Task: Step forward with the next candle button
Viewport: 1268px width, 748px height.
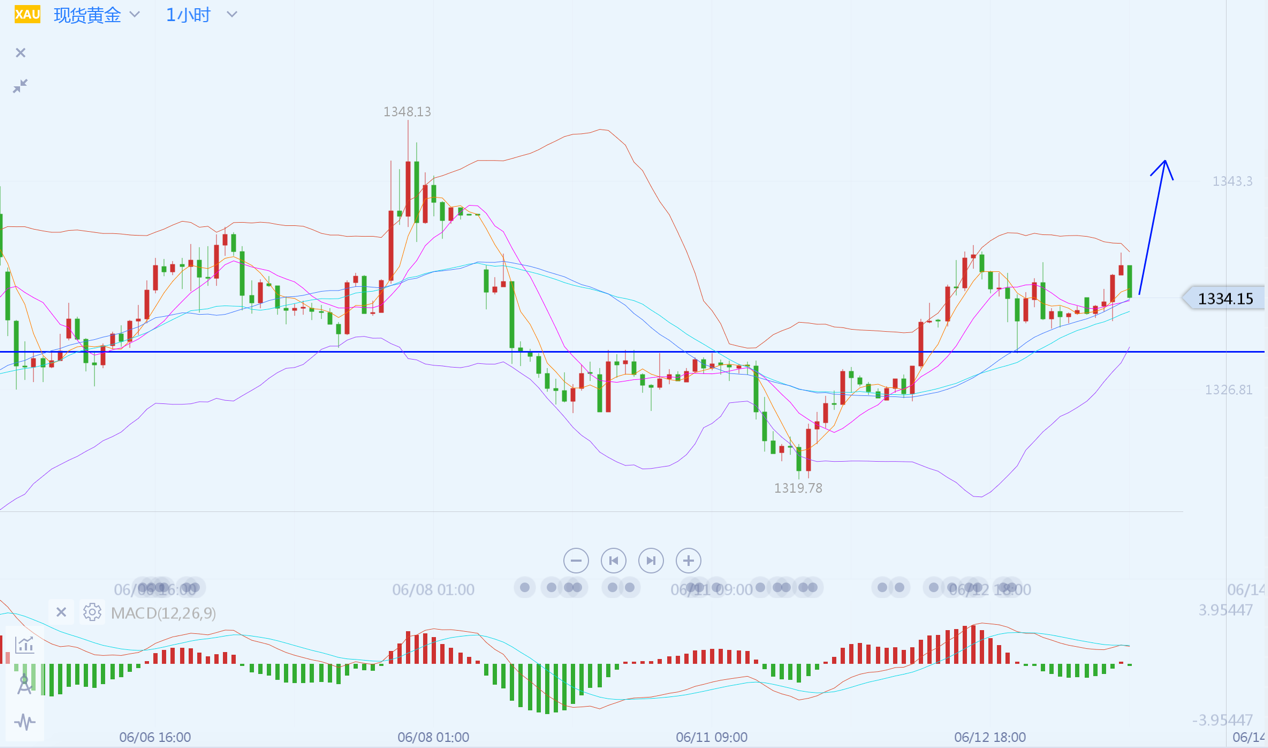Action: [x=651, y=561]
